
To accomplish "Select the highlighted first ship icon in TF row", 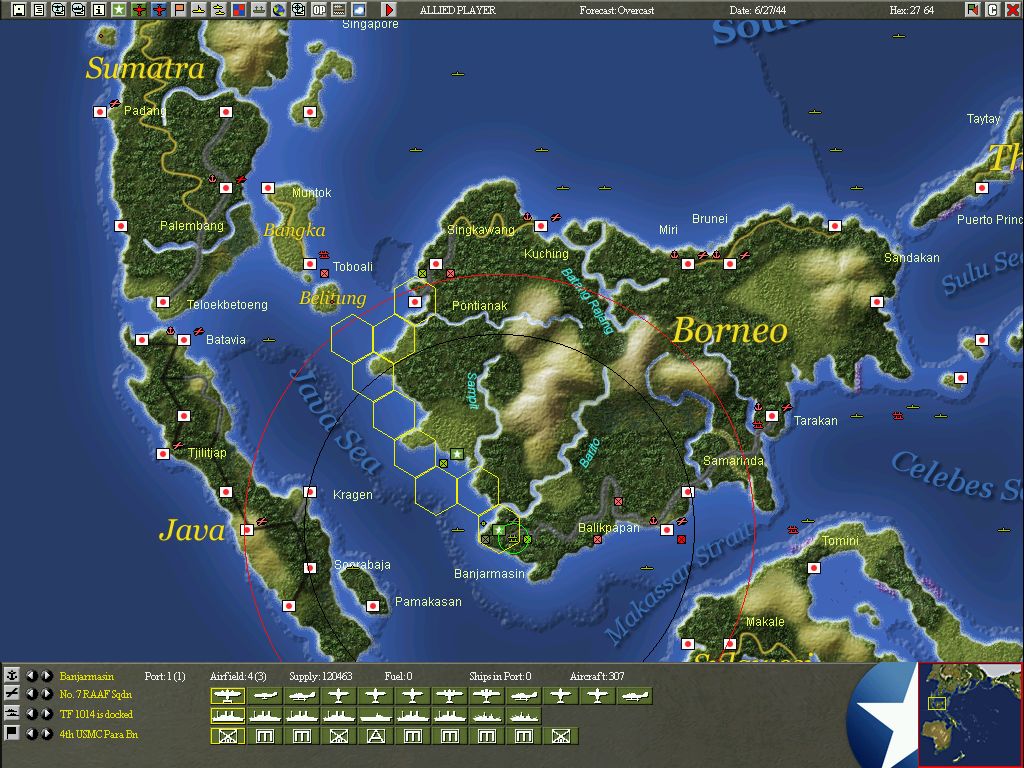I will pyautogui.click(x=227, y=716).
